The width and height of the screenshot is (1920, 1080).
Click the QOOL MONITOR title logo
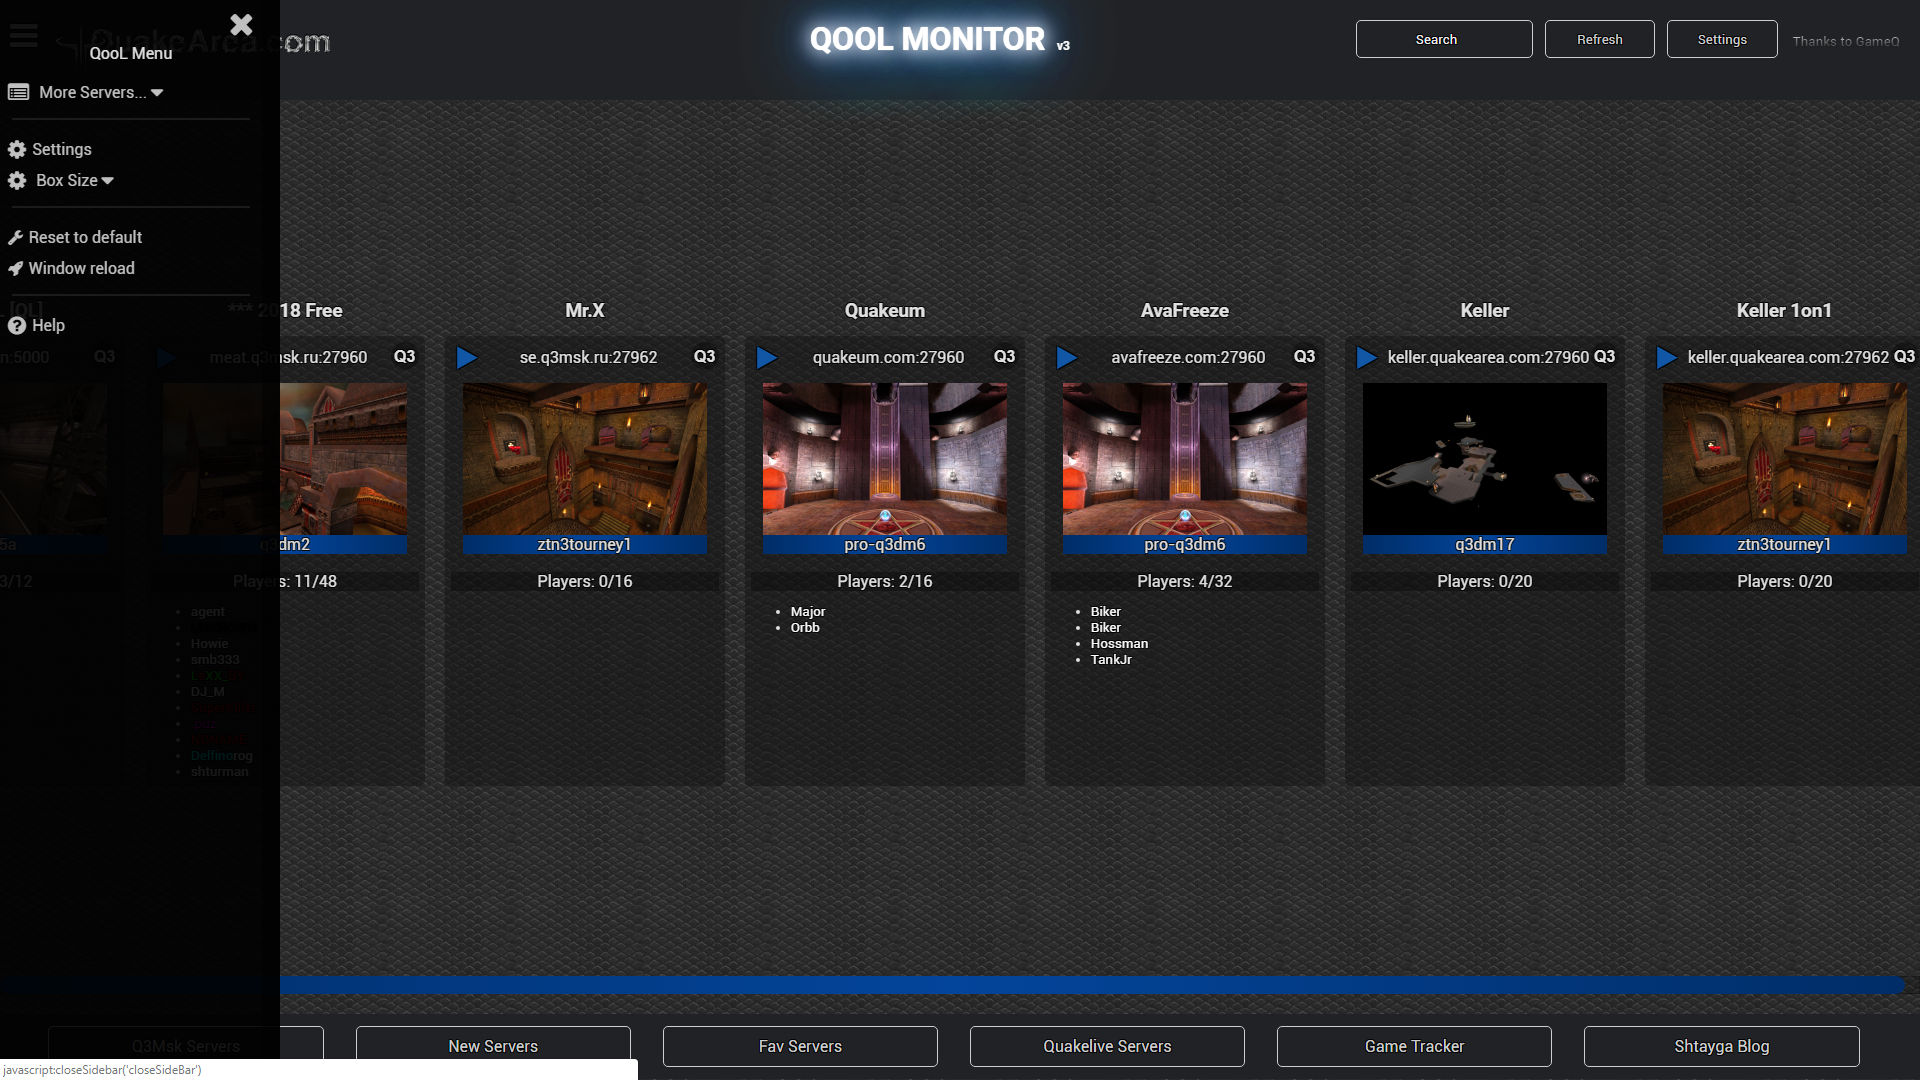[x=927, y=39]
